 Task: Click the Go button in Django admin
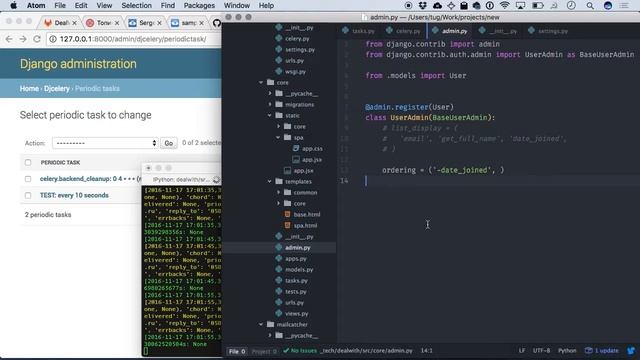point(169,143)
